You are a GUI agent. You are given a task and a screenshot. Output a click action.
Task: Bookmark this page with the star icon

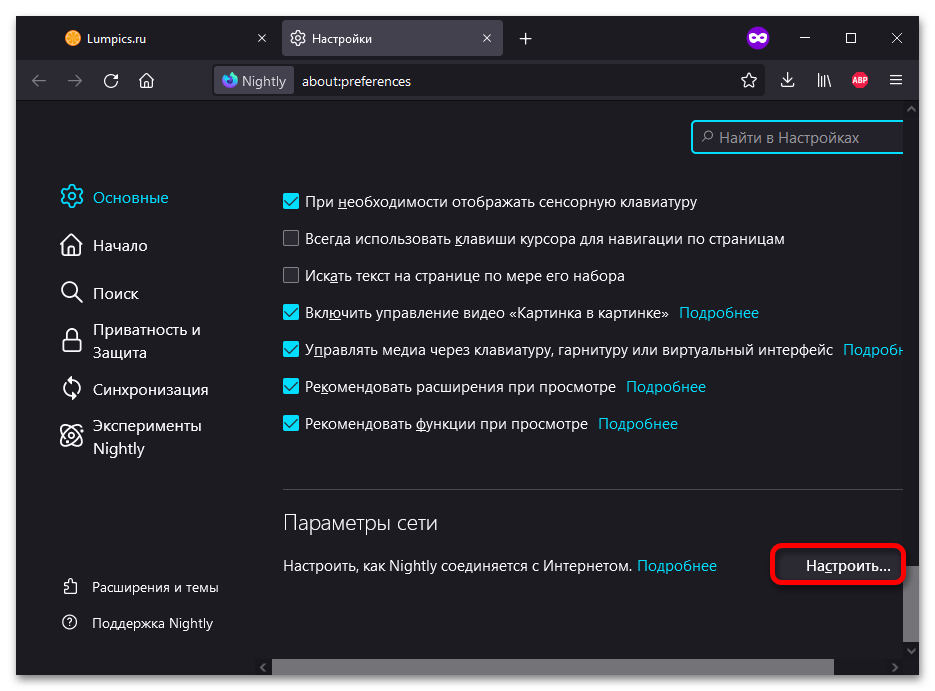[749, 80]
